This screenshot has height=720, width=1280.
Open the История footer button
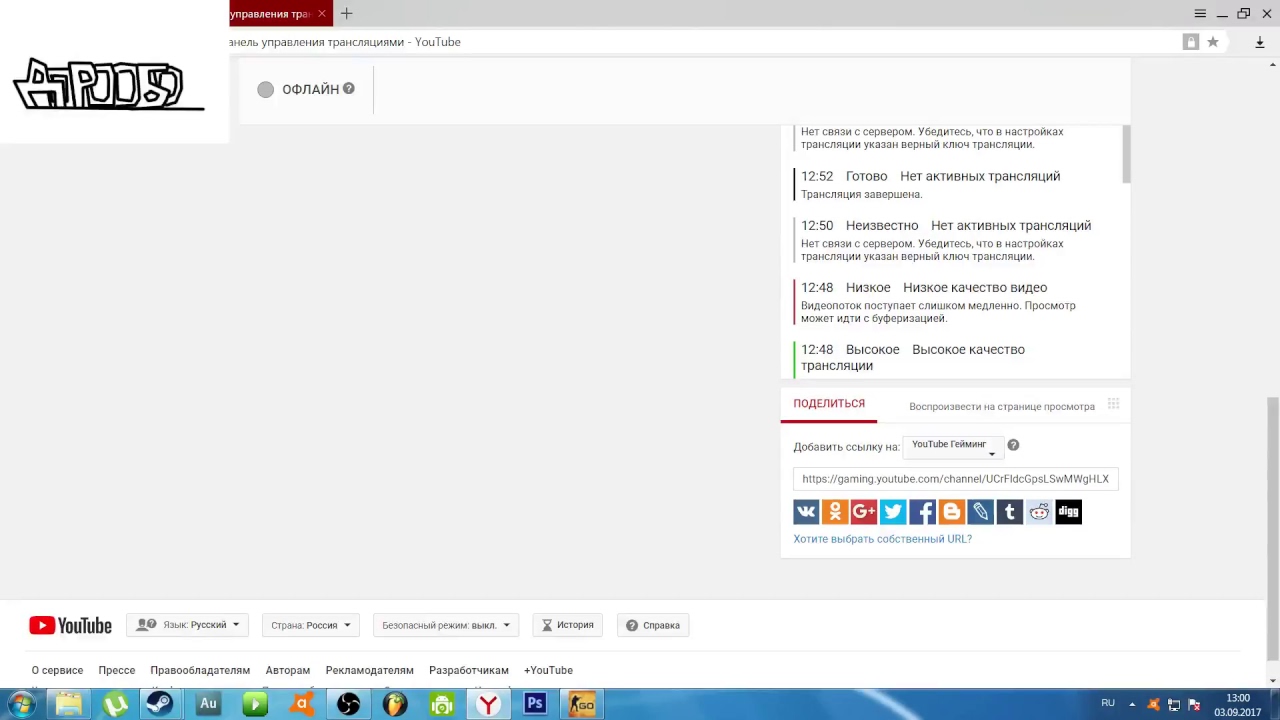point(568,625)
